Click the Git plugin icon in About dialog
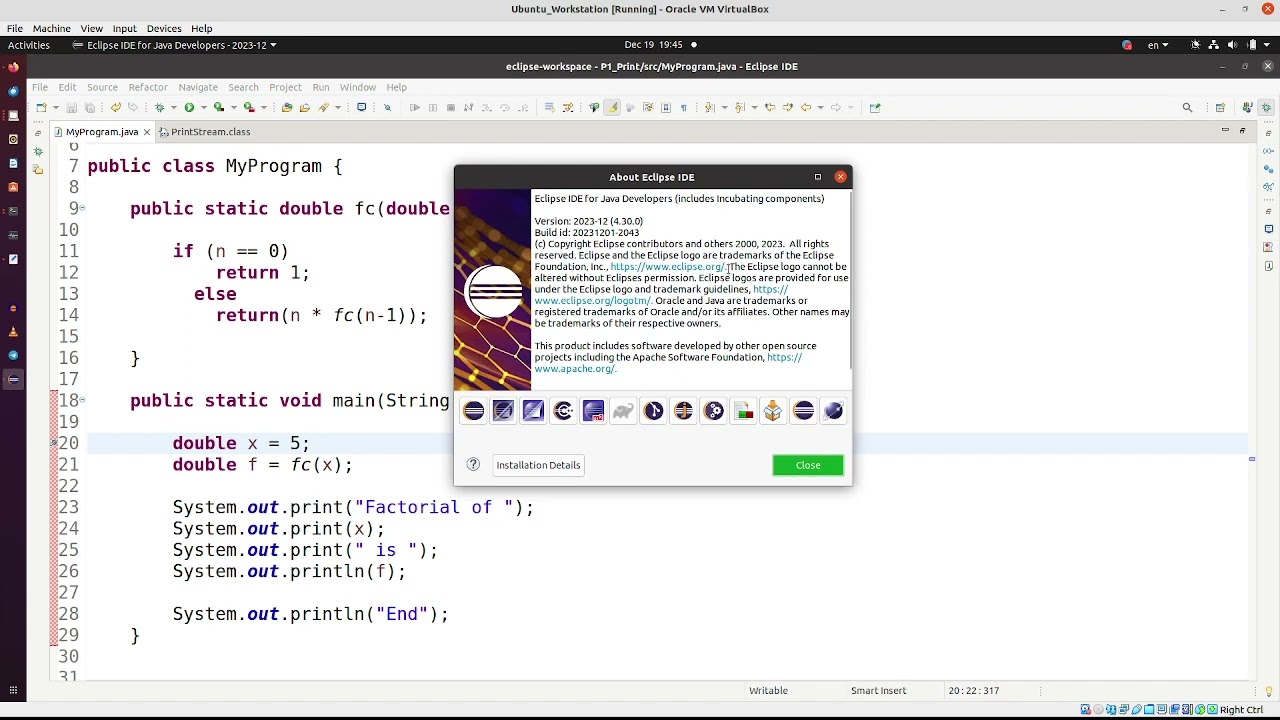Image resolution: width=1280 pixels, height=720 pixels. pyautogui.click(x=653, y=411)
